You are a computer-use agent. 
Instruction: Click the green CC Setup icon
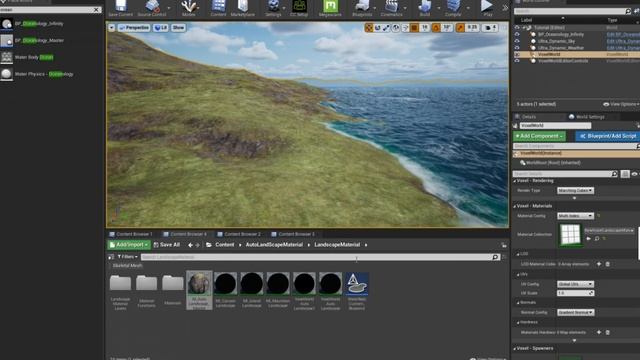(299, 8)
